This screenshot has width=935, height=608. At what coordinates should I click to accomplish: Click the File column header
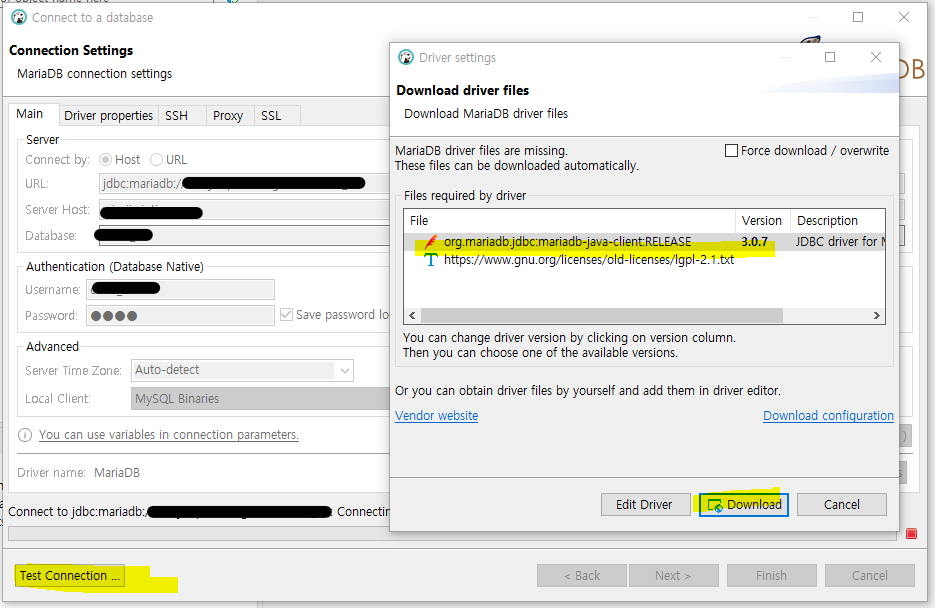coord(569,221)
